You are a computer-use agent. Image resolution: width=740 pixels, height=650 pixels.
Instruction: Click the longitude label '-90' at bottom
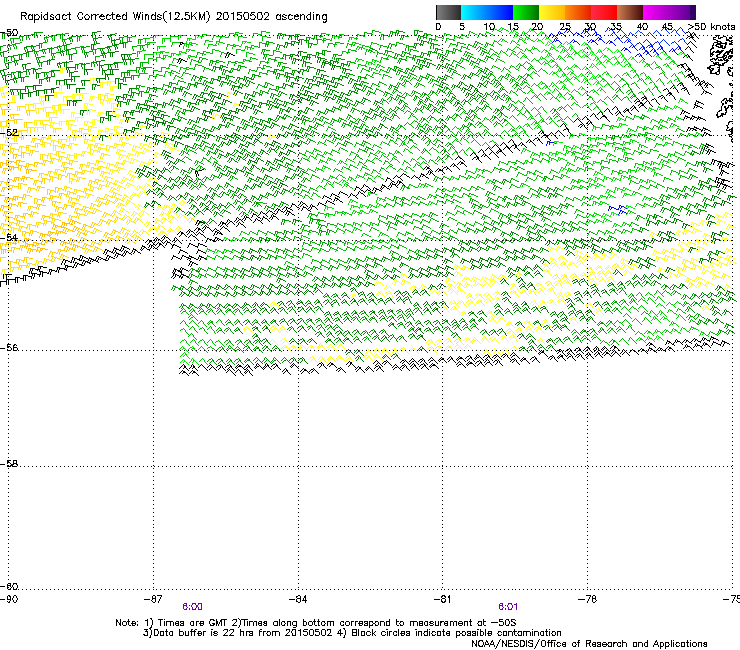point(9,599)
